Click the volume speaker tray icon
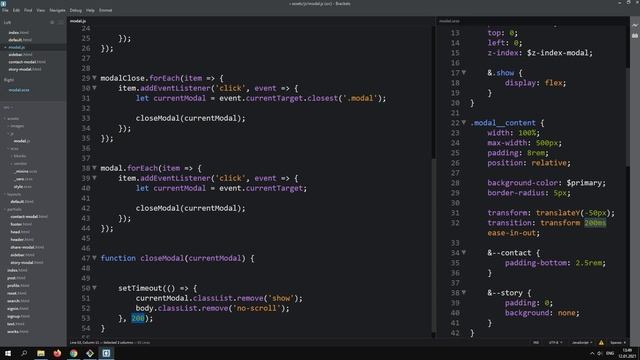 600,353
